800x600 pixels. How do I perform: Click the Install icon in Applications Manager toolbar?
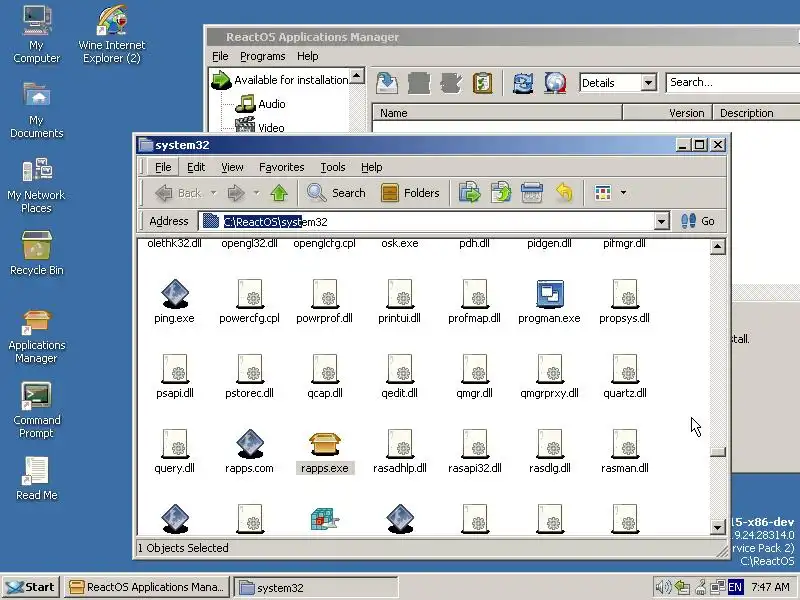coord(387,83)
